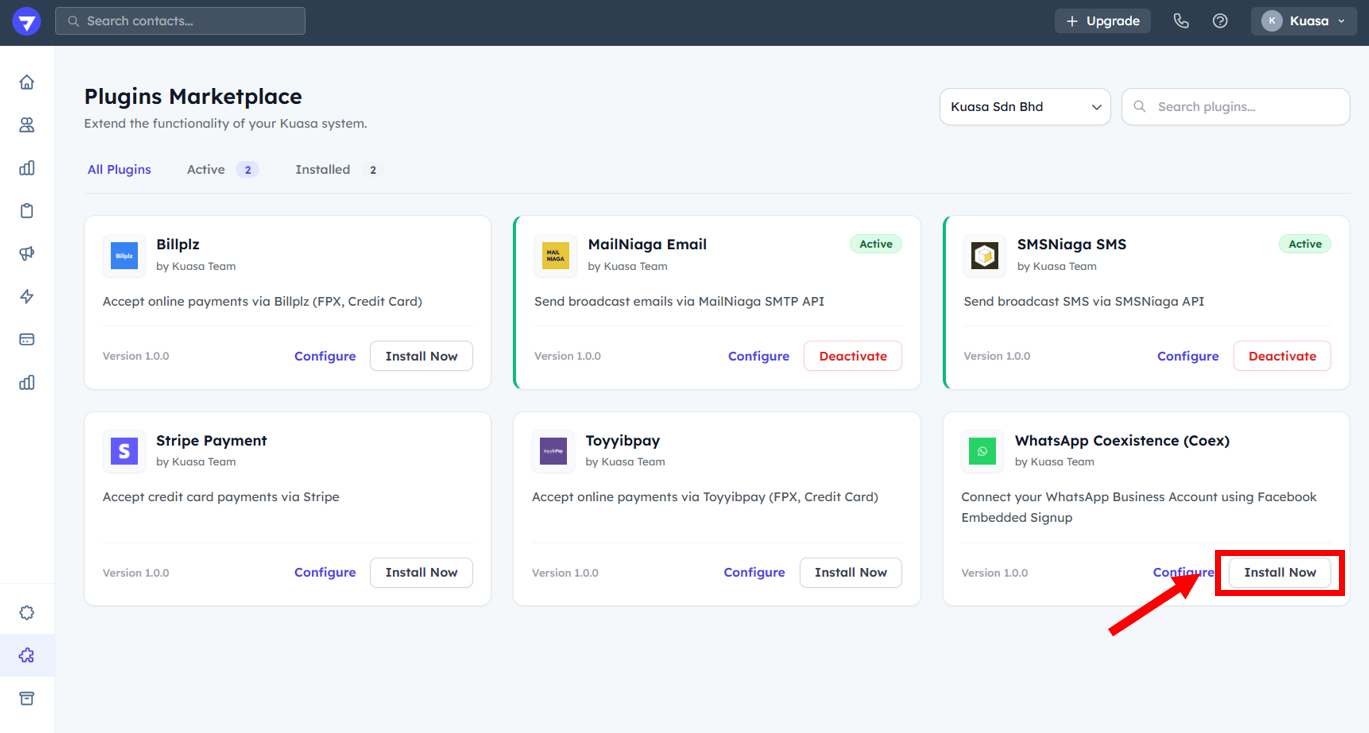Click the Upgrade button
1369x733 pixels.
pyautogui.click(x=1102, y=21)
